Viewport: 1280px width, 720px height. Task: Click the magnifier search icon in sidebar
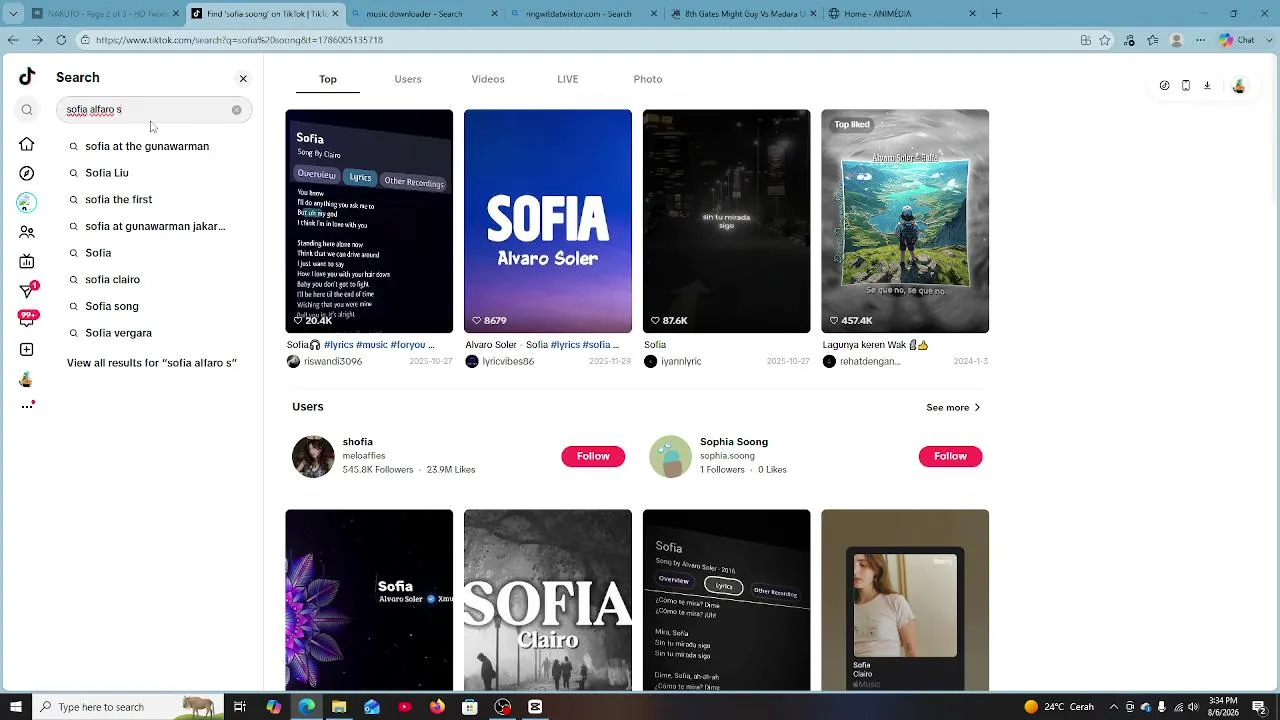pos(27,110)
